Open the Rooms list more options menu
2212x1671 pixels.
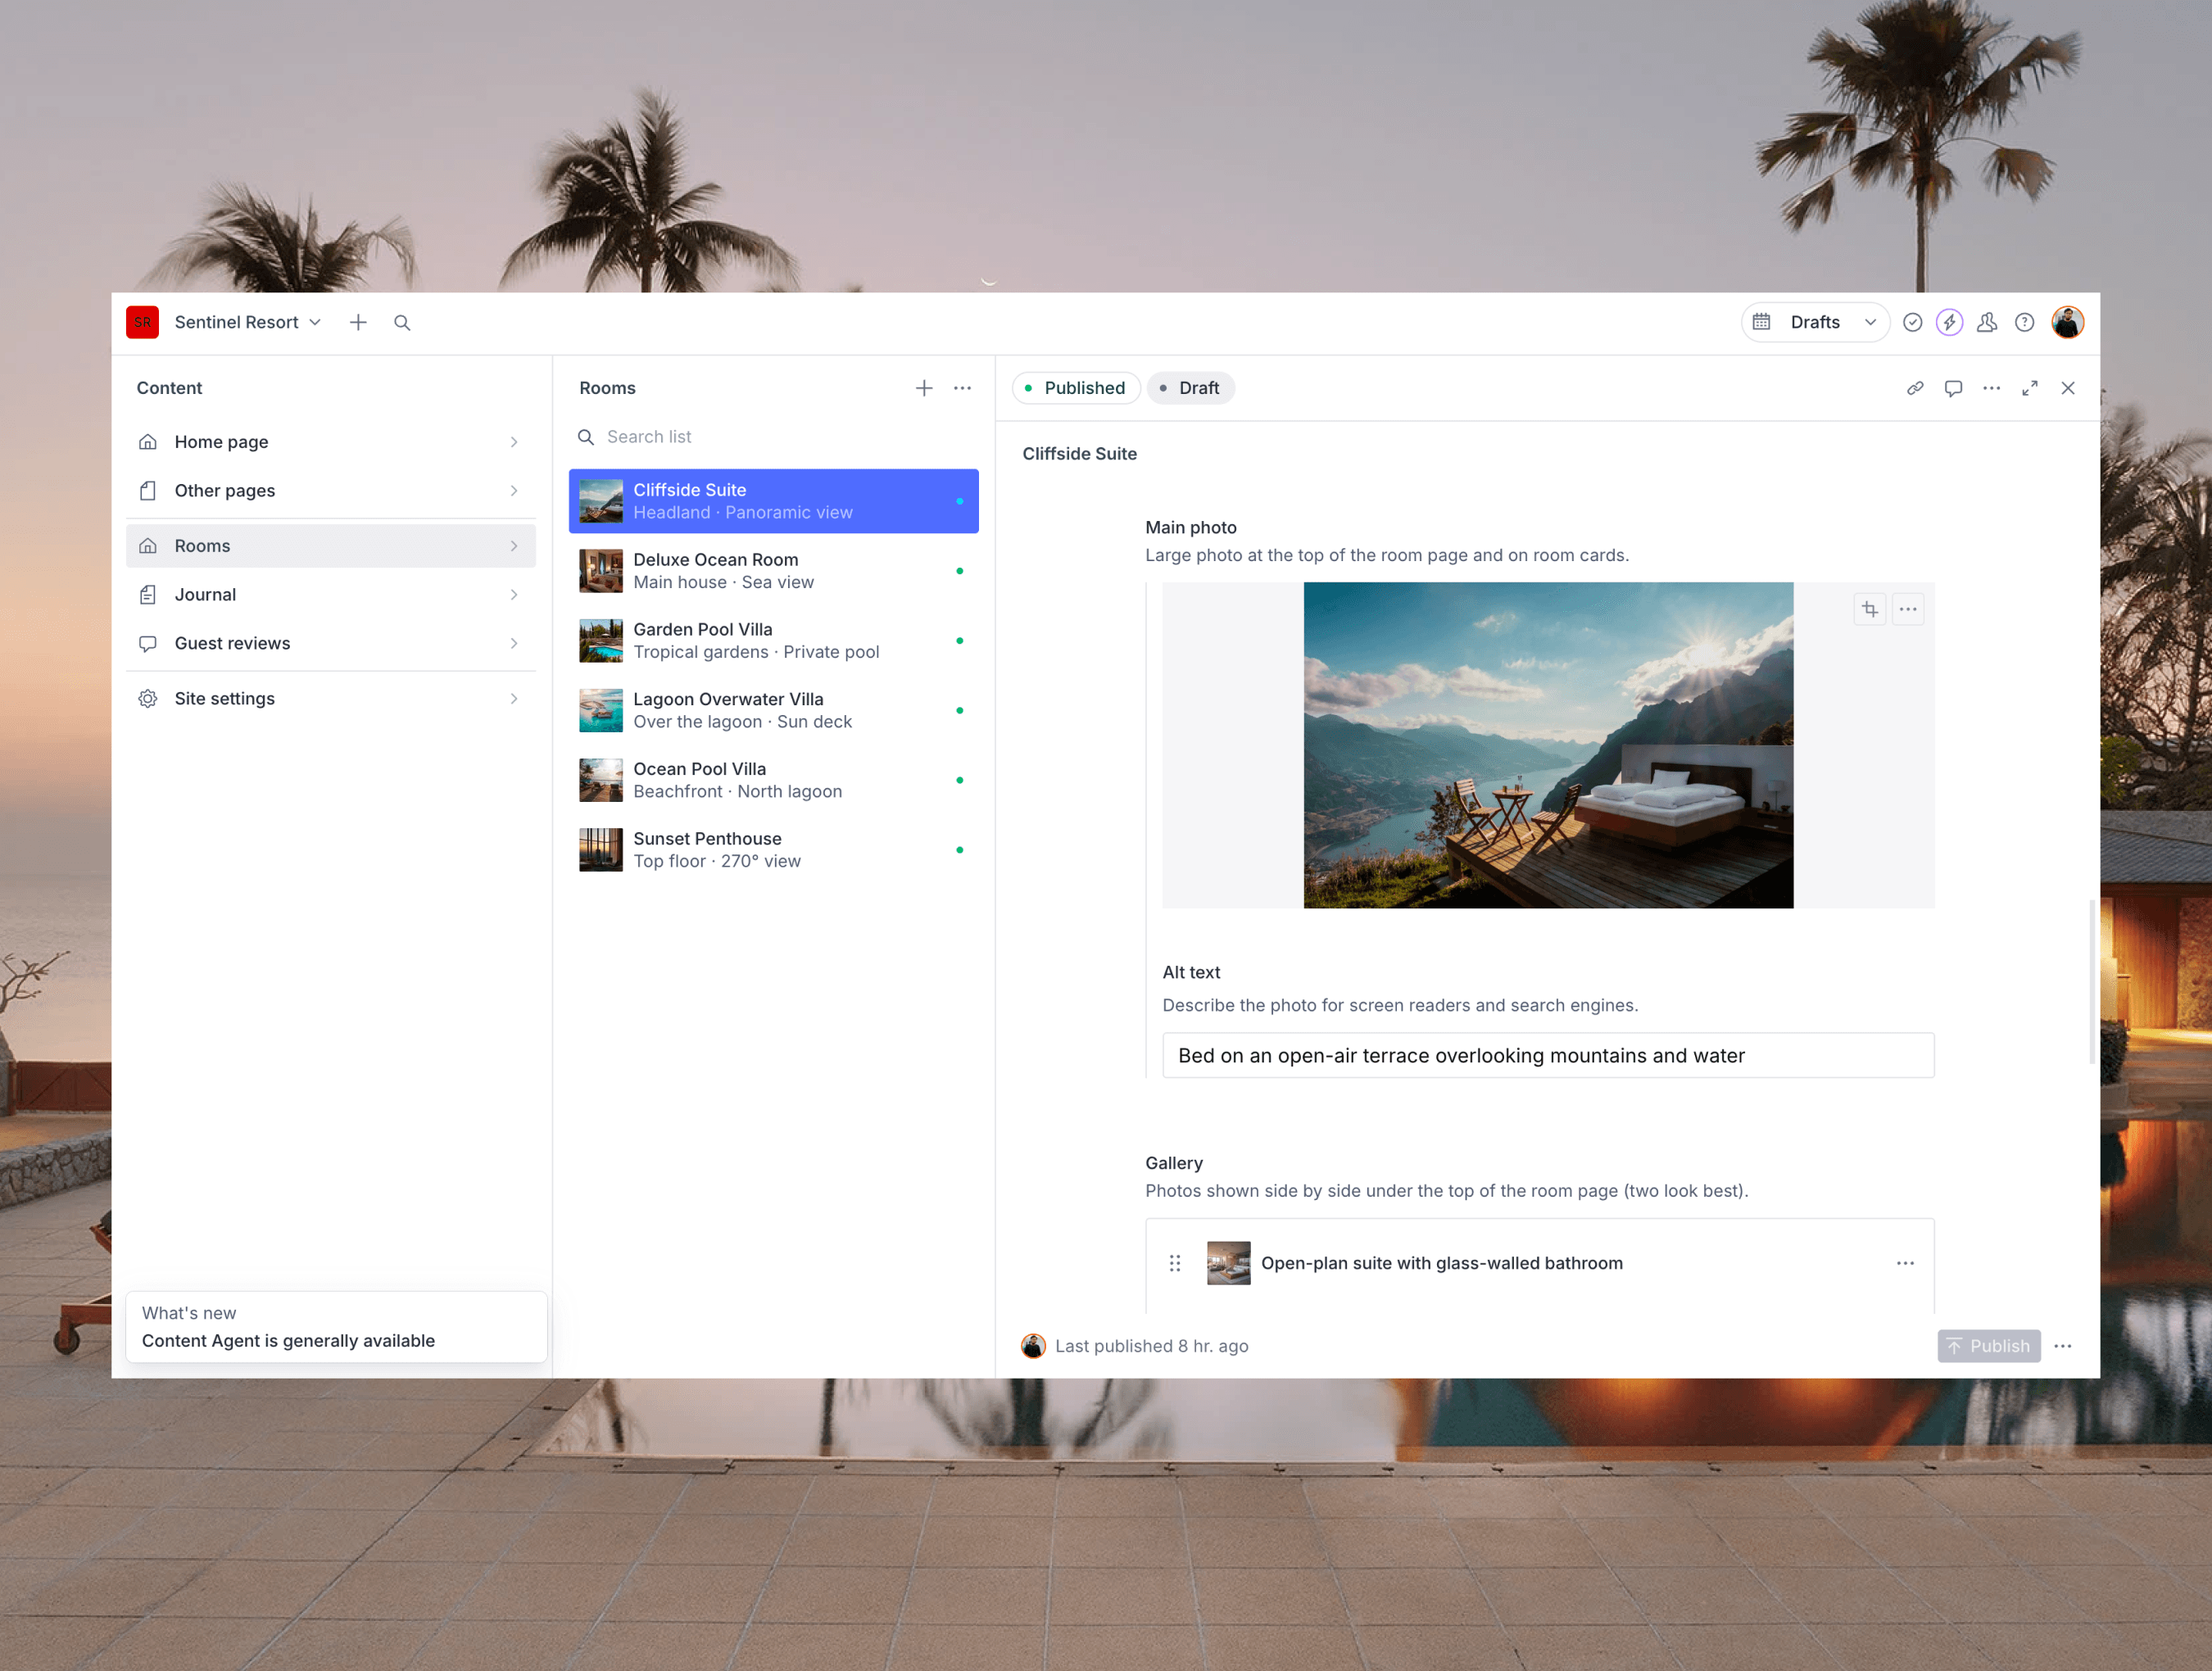click(x=962, y=388)
